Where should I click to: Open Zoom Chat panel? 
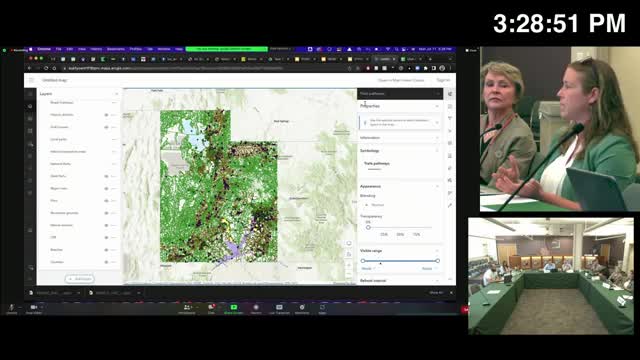[x=211, y=309]
